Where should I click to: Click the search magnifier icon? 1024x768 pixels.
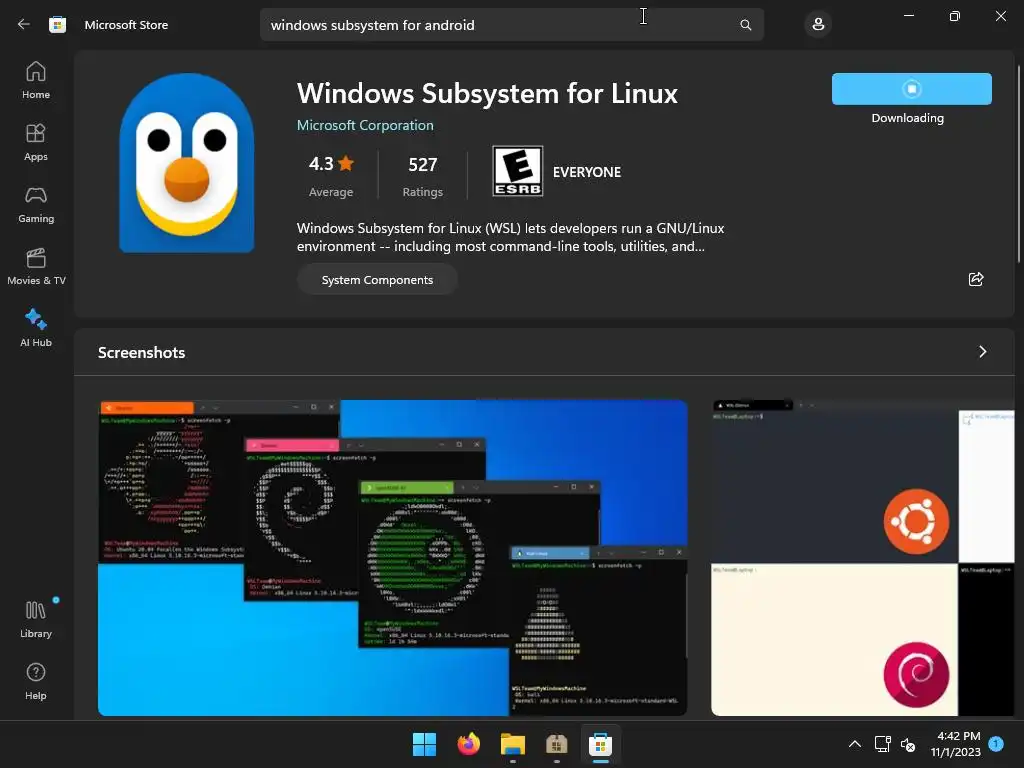[x=745, y=25]
